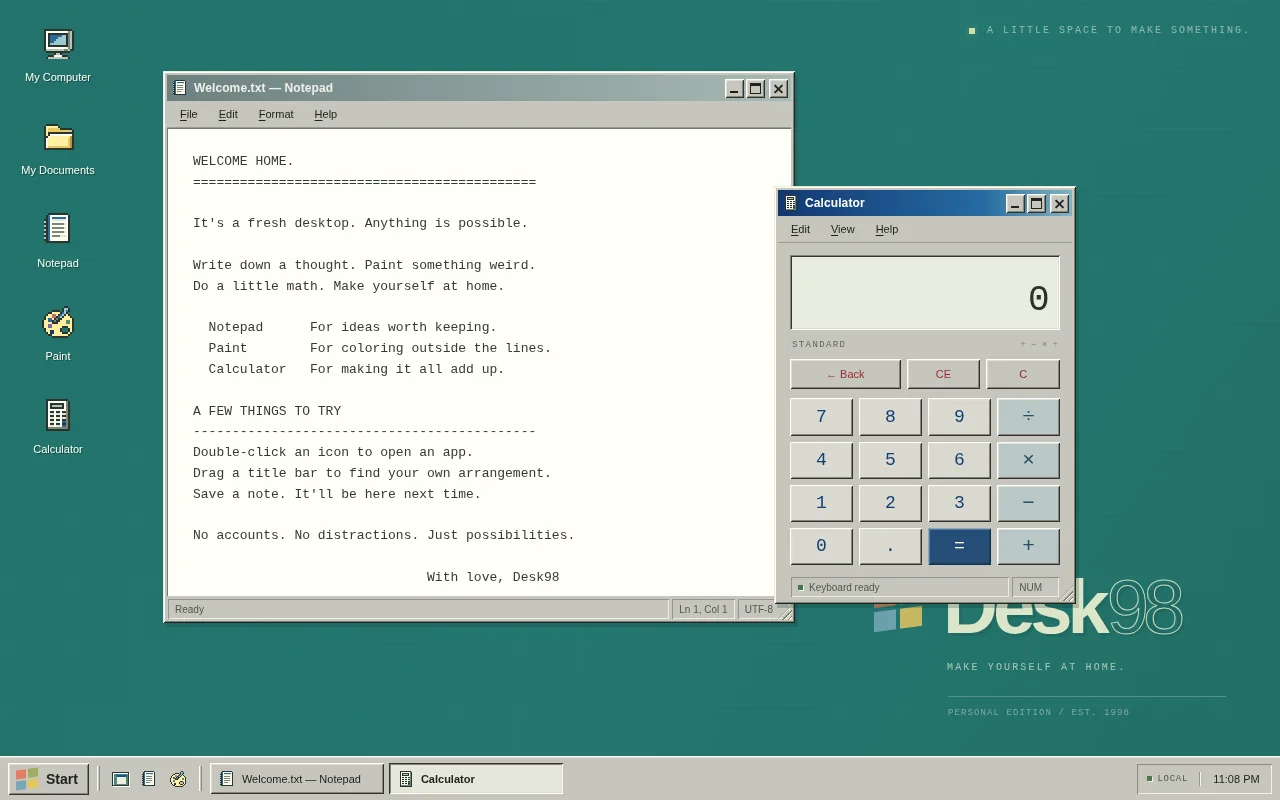The height and width of the screenshot is (800, 1280).
Task: Open Calculator's View menu
Action: pos(843,229)
